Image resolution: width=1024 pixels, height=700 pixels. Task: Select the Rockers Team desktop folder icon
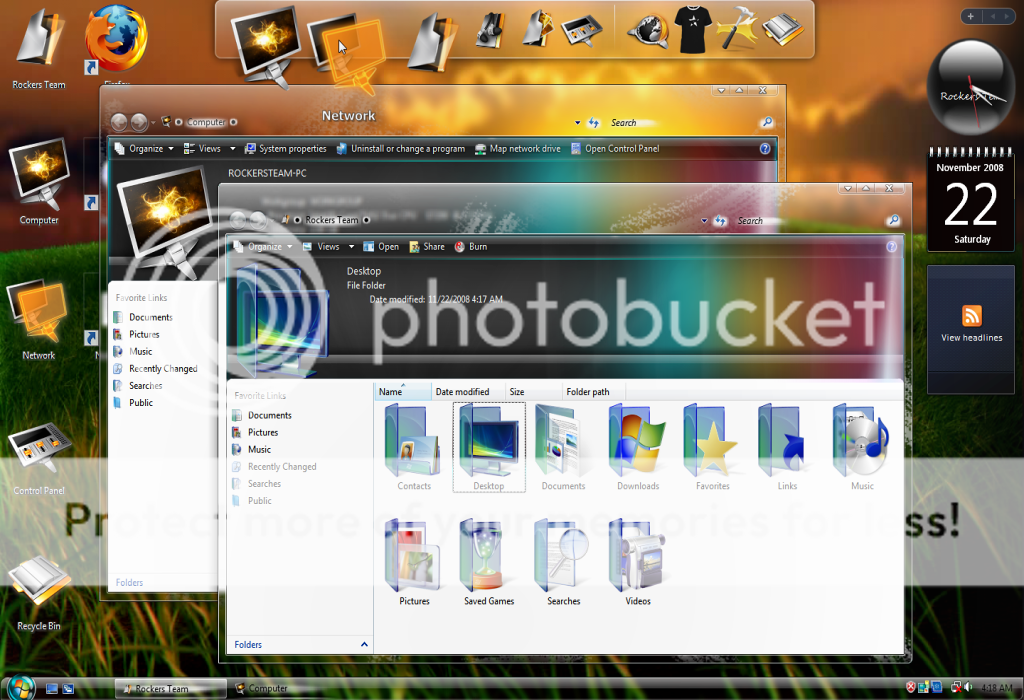[39, 47]
